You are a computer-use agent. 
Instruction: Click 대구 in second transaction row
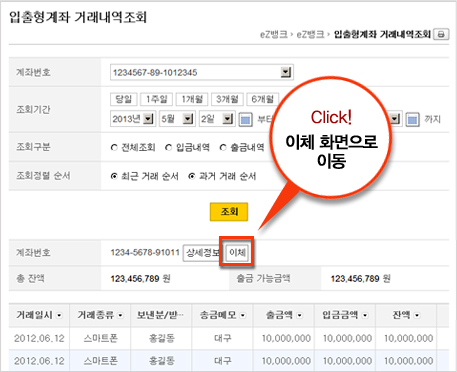[222, 361]
